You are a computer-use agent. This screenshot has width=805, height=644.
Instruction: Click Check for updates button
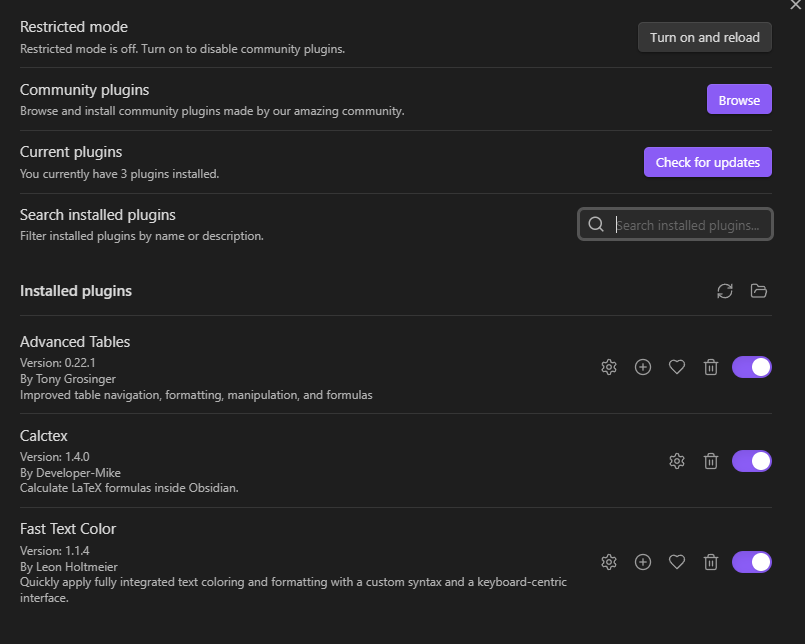[707, 162]
